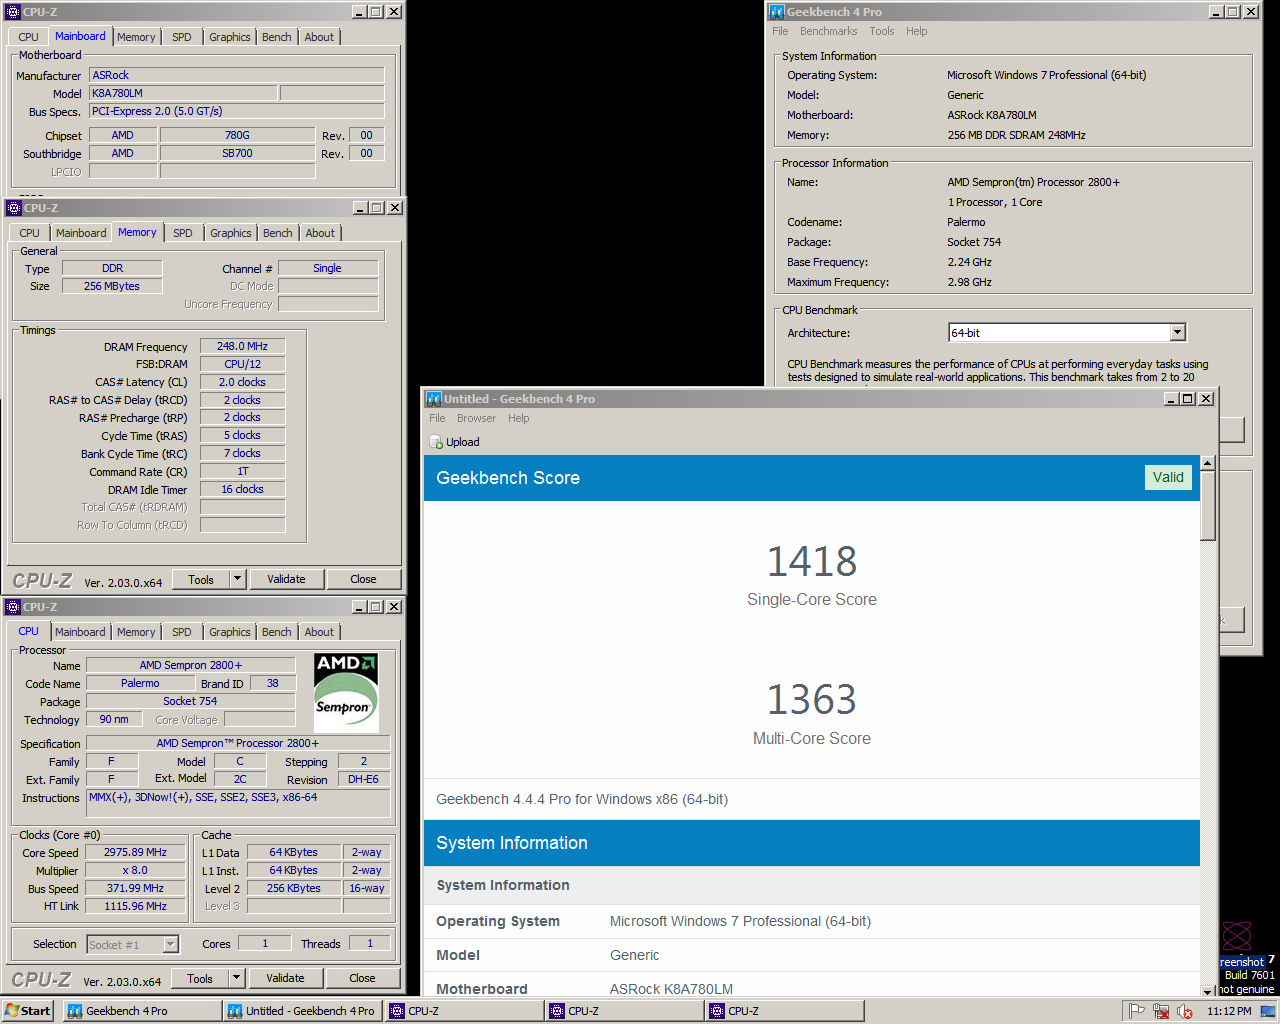
Task: Open the File menu in Geekbench results window
Action: [x=437, y=418]
